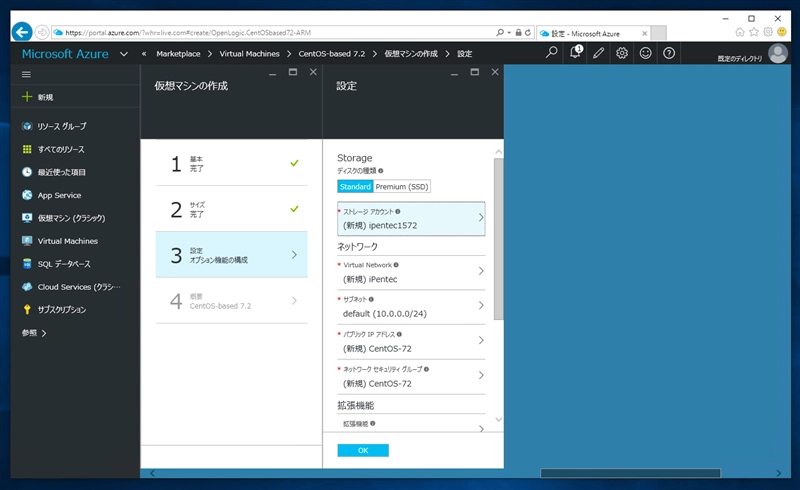Click the 設定 blade vertical scrollbar
The width and height of the screenshot is (800, 490).
point(498,239)
